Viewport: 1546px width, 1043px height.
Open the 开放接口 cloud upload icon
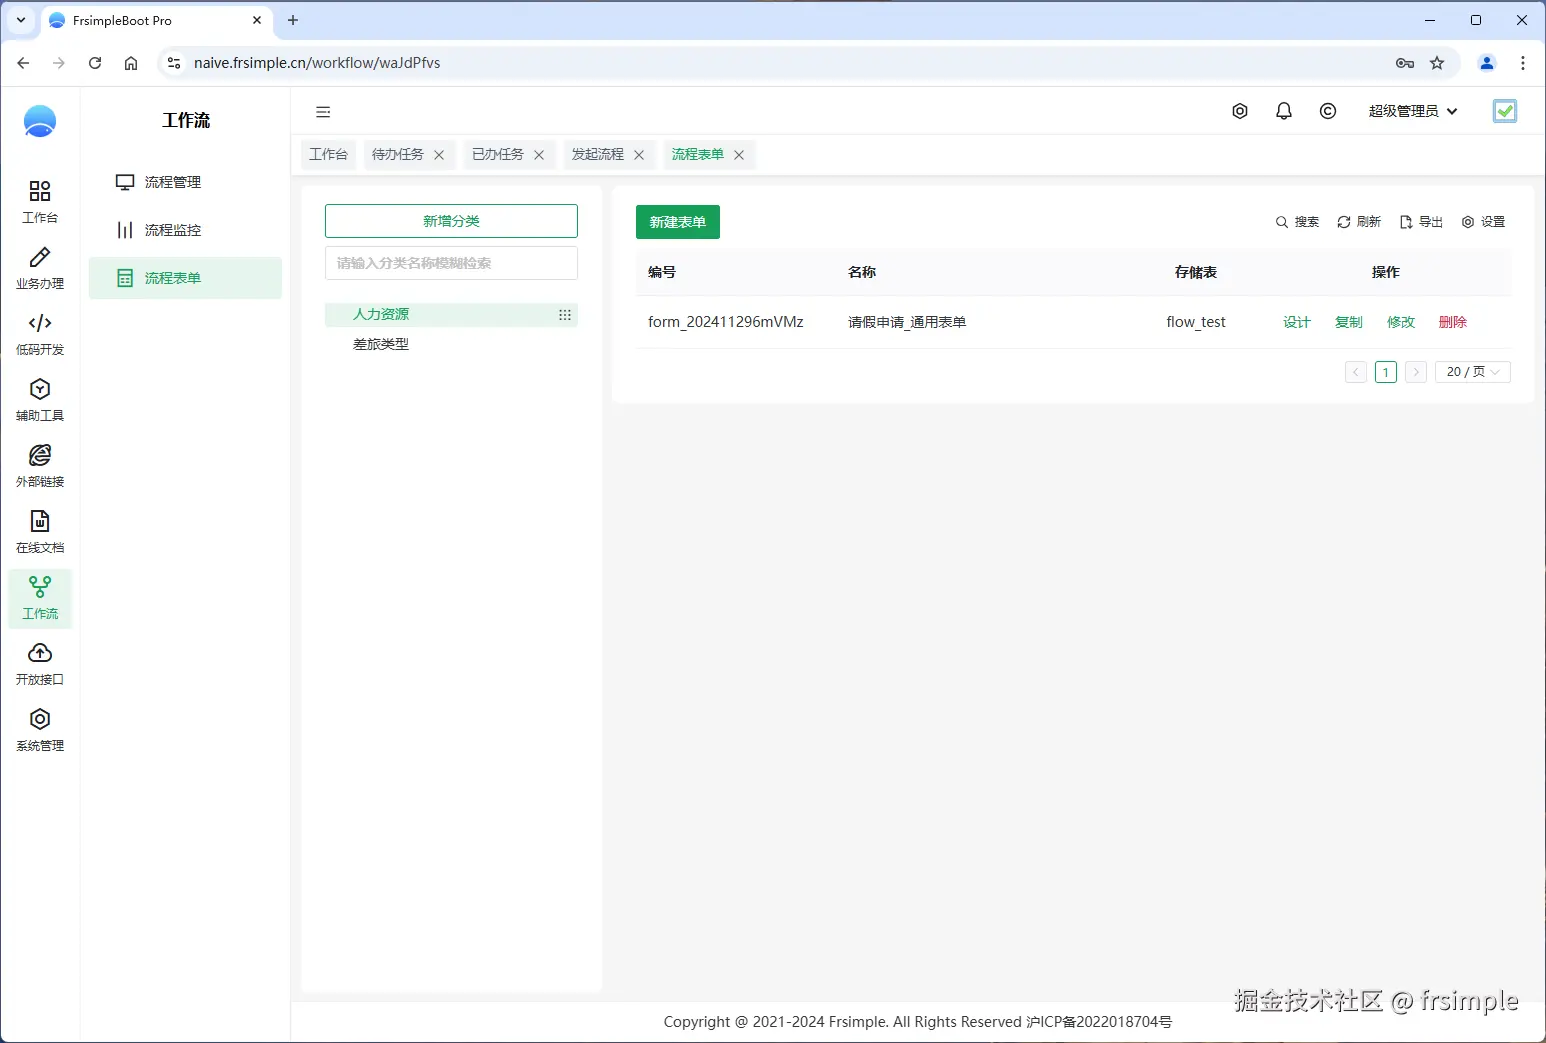[x=40, y=653]
